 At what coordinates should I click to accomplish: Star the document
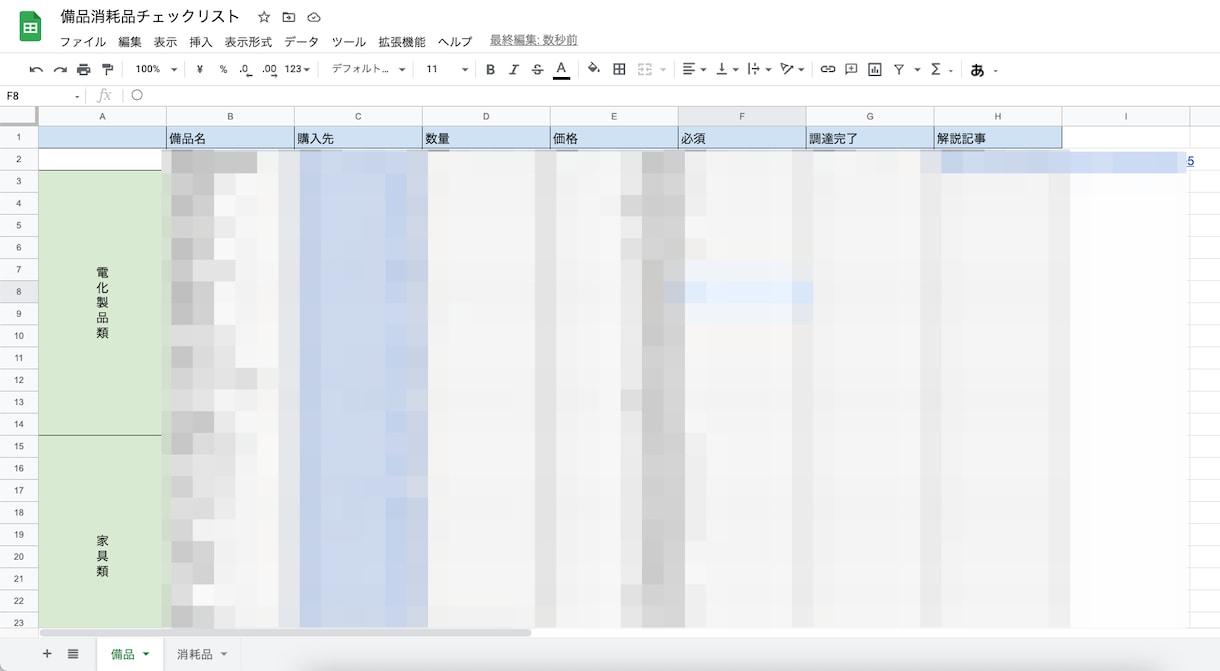[x=264, y=17]
